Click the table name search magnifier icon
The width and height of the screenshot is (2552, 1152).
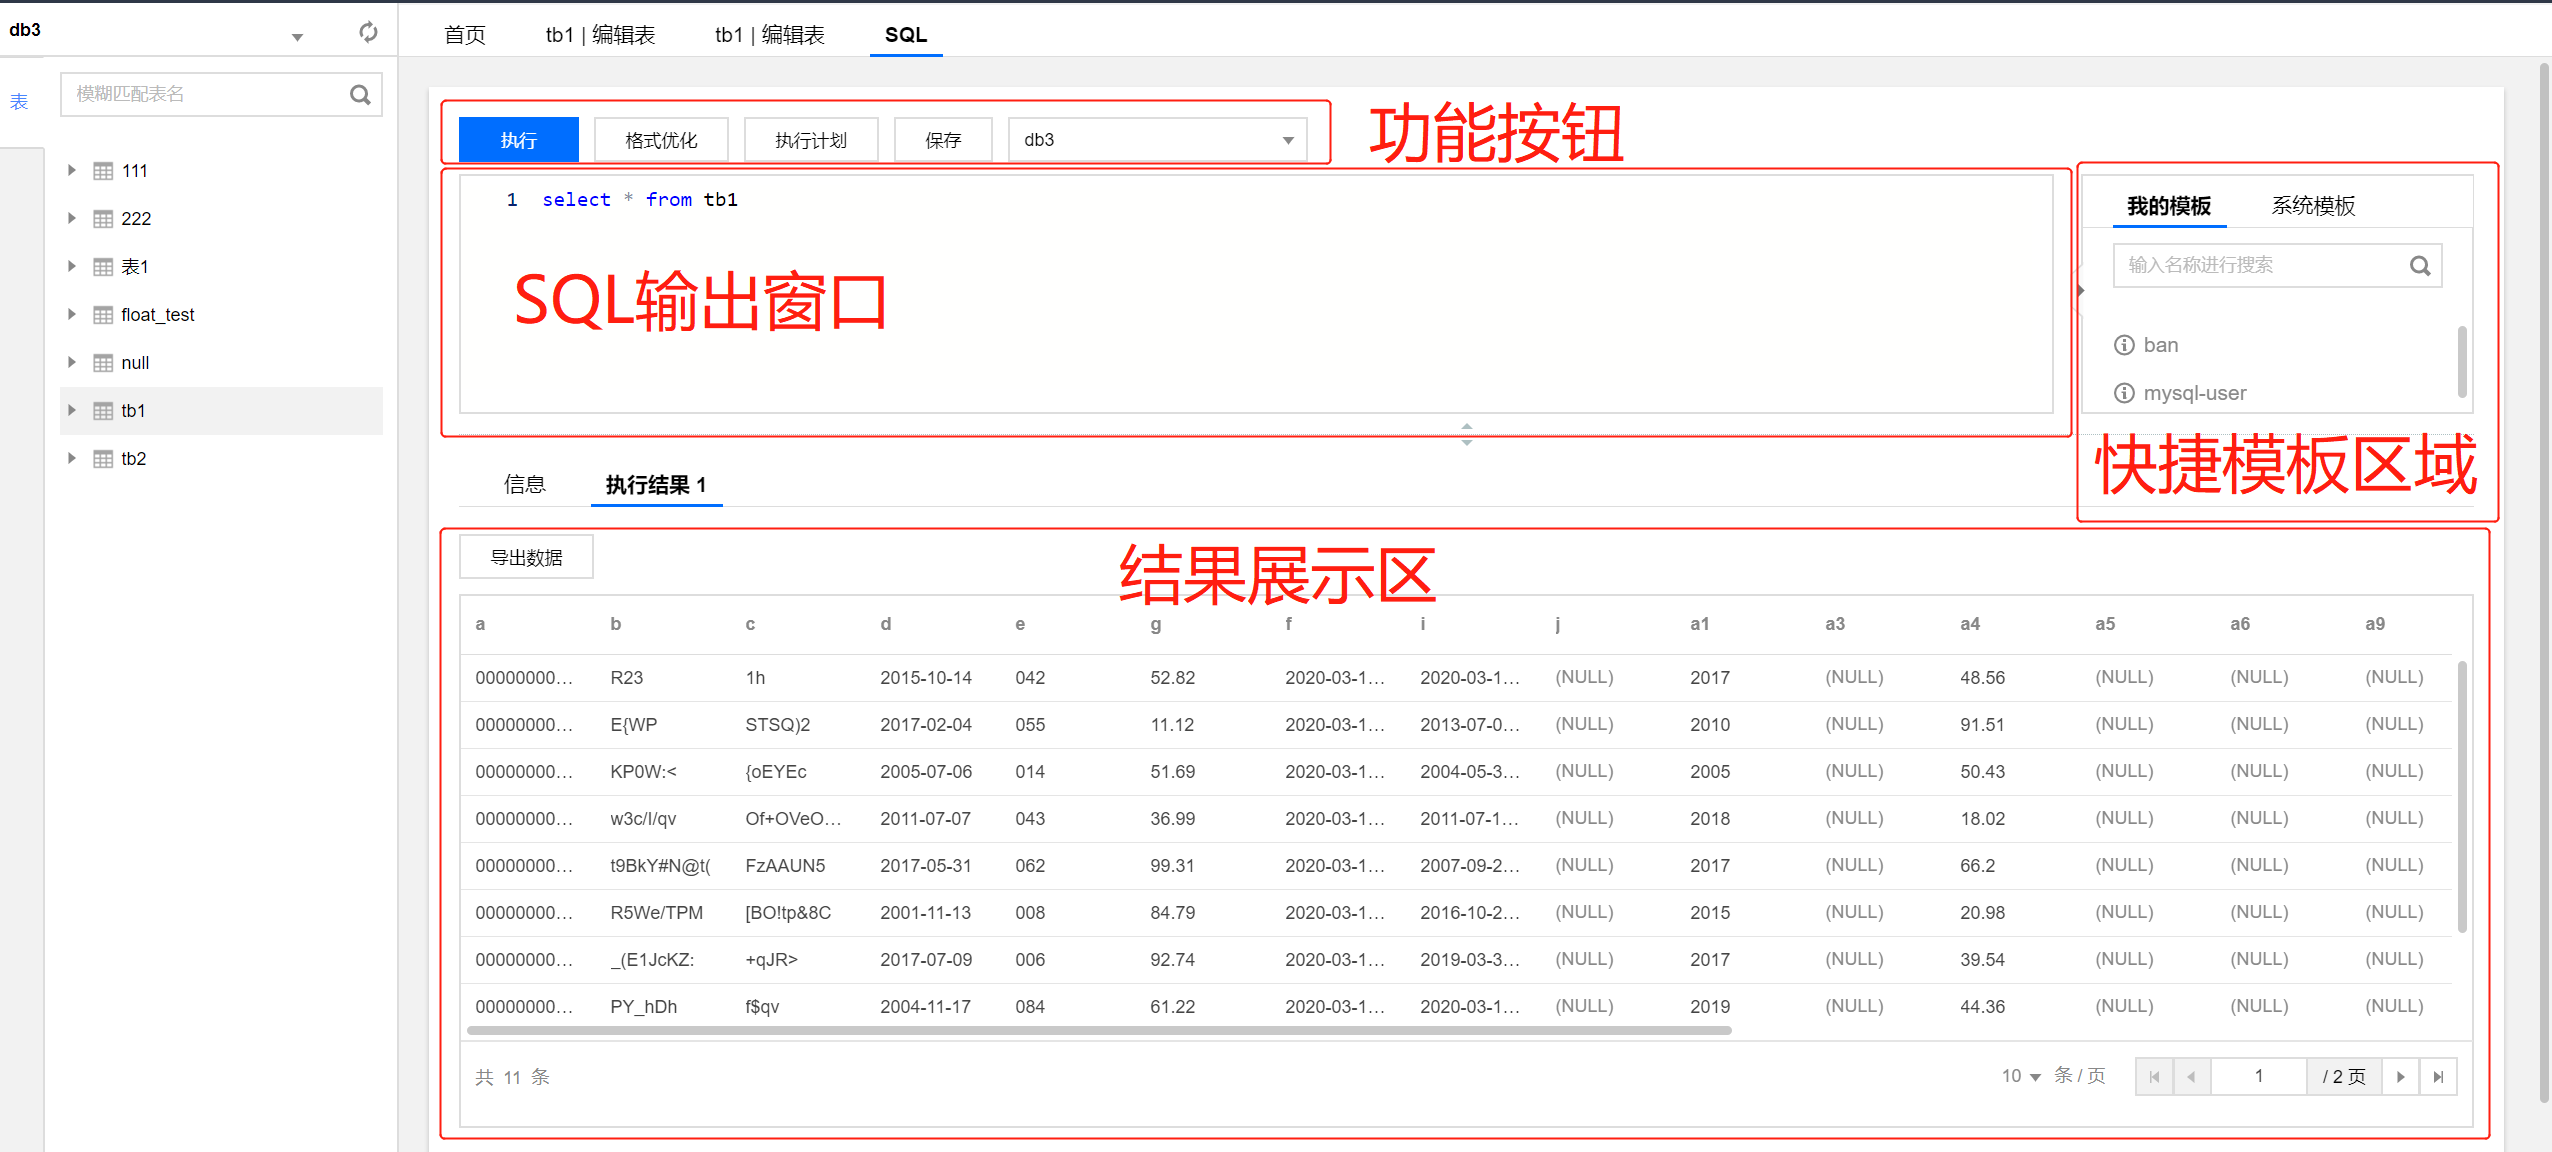(360, 95)
